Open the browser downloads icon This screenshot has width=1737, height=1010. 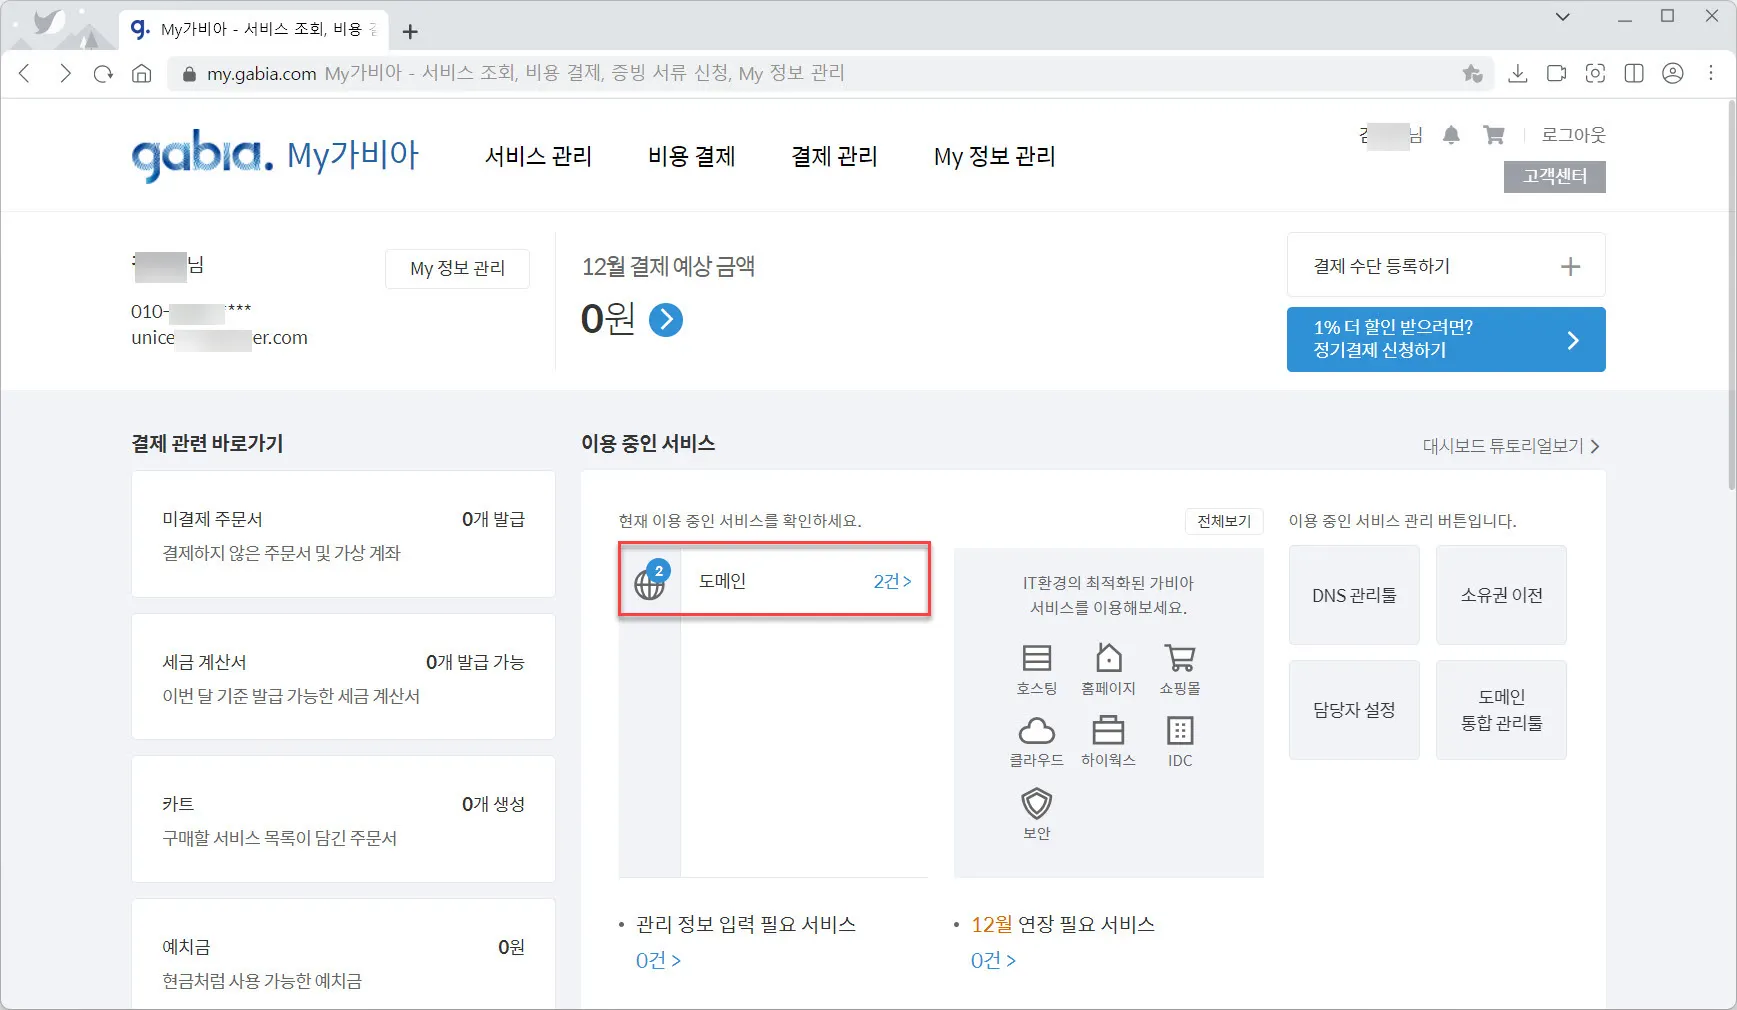tap(1518, 73)
